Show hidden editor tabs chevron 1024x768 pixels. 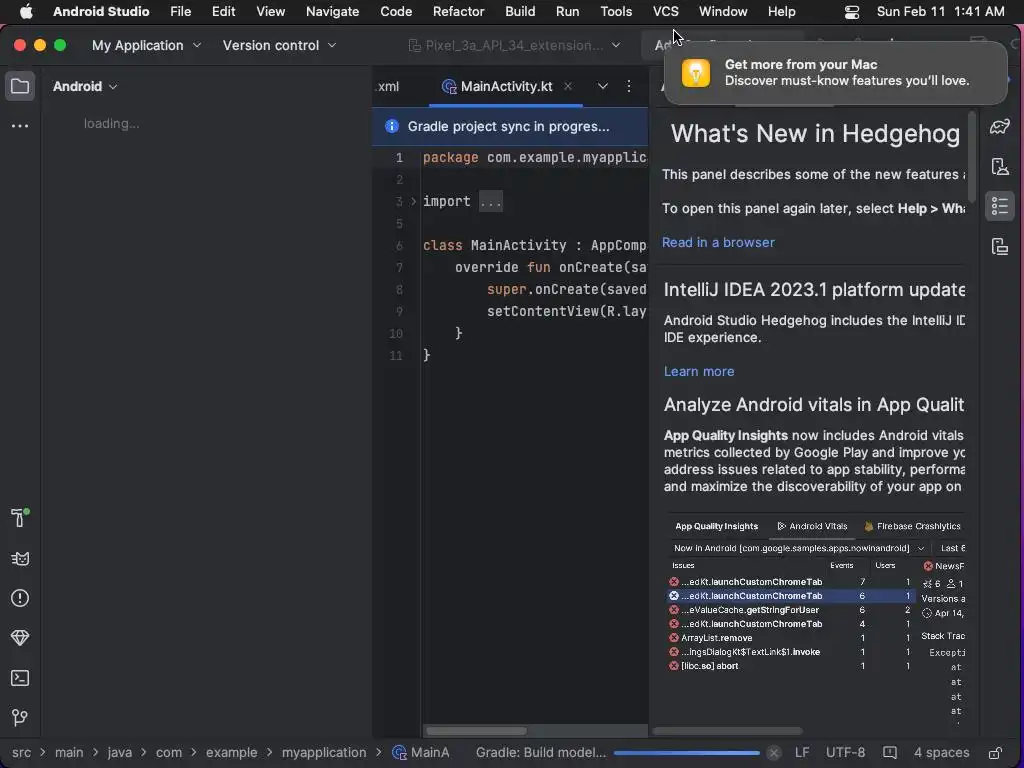[x=602, y=86]
